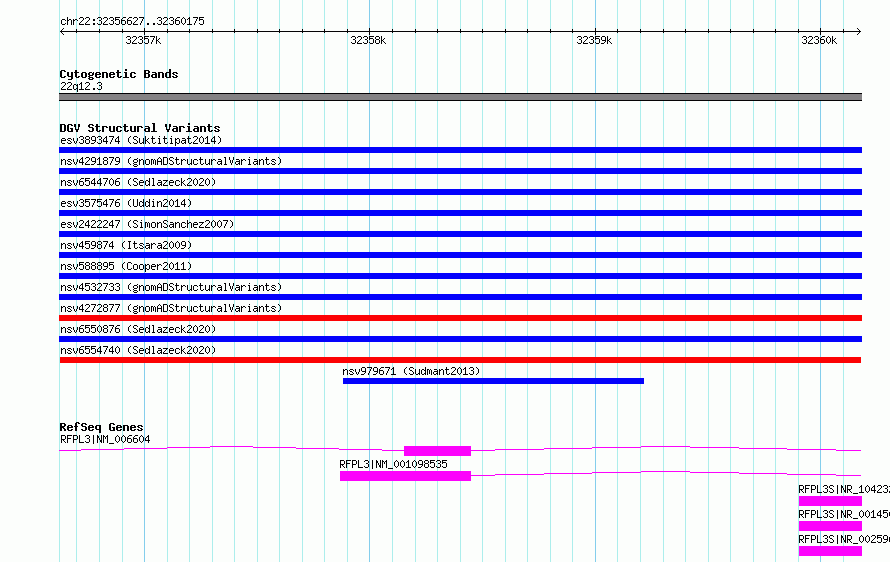Click the nsv979671 (Sudmant2013) label

coord(411,371)
